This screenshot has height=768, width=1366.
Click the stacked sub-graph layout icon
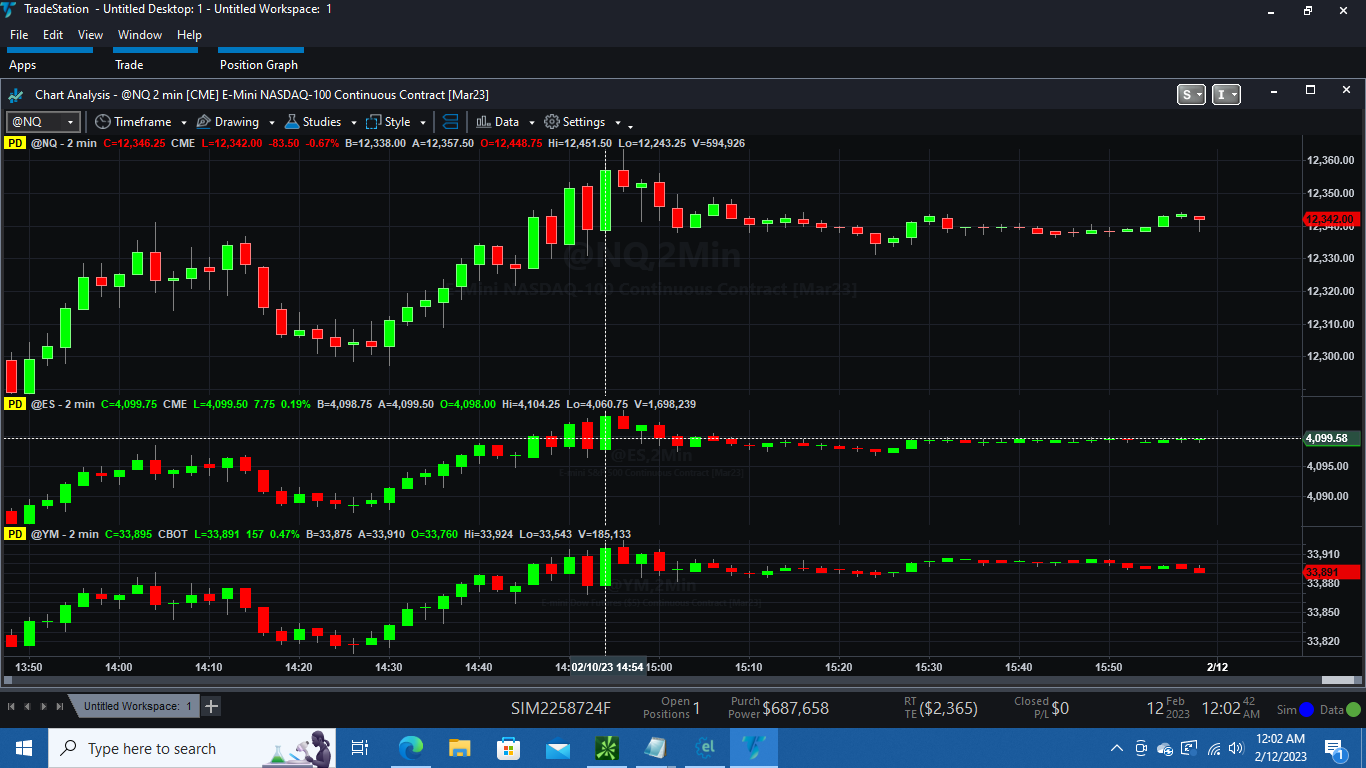[x=450, y=122]
